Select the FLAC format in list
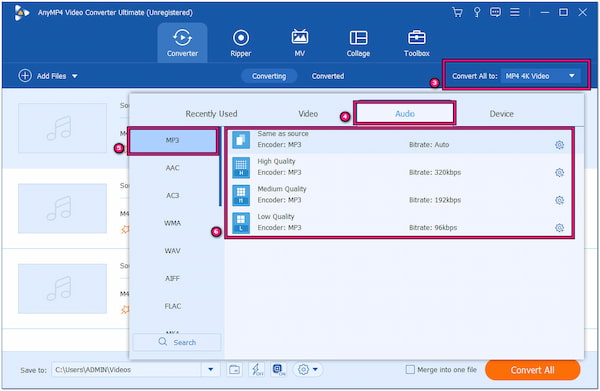Viewport: 600px width, 391px height. tap(173, 306)
